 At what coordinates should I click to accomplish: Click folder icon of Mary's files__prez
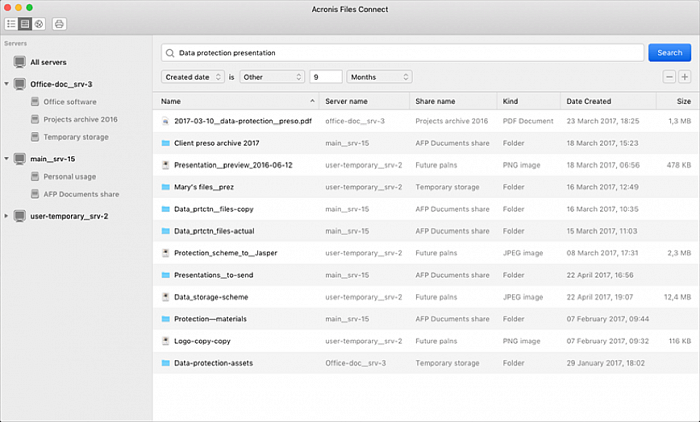point(166,187)
